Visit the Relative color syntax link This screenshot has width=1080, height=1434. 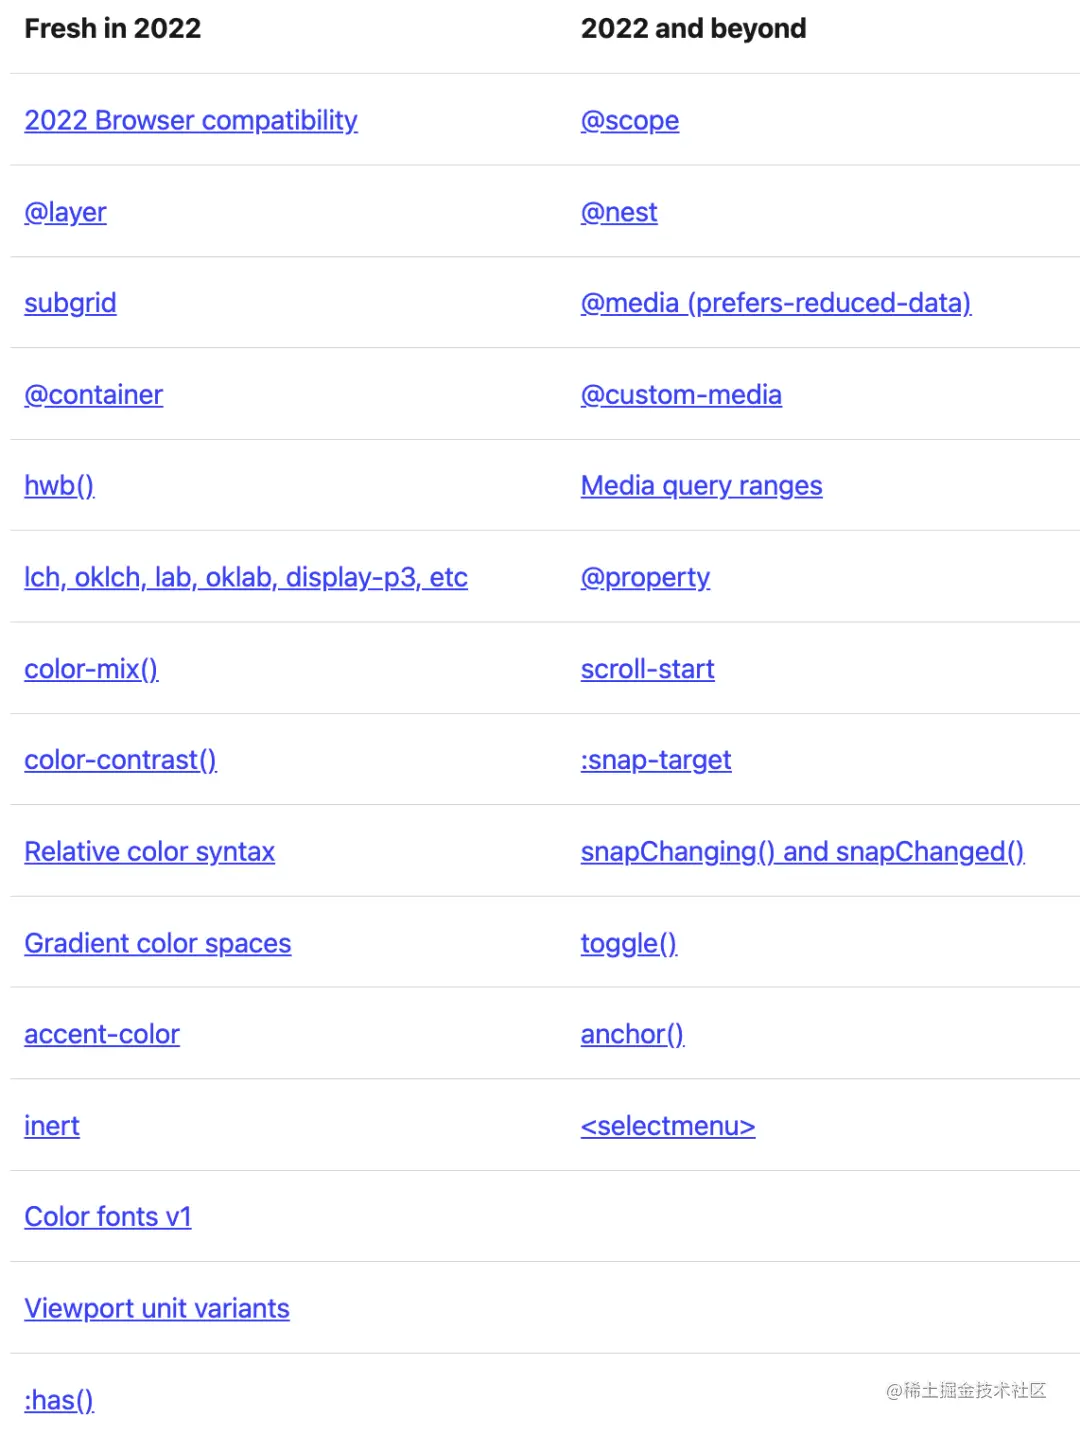click(x=149, y=852)
